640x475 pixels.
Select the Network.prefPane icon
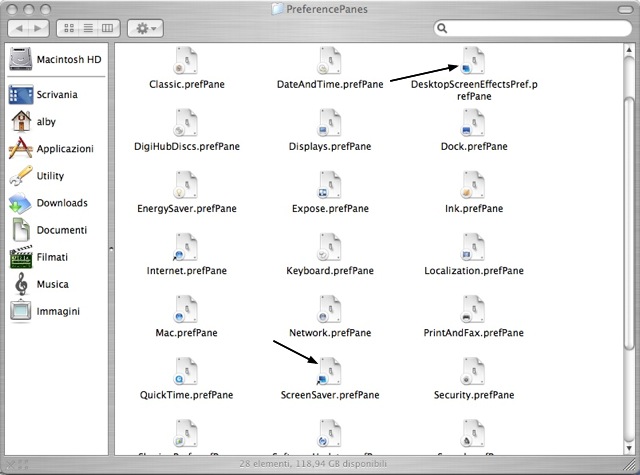330,309
